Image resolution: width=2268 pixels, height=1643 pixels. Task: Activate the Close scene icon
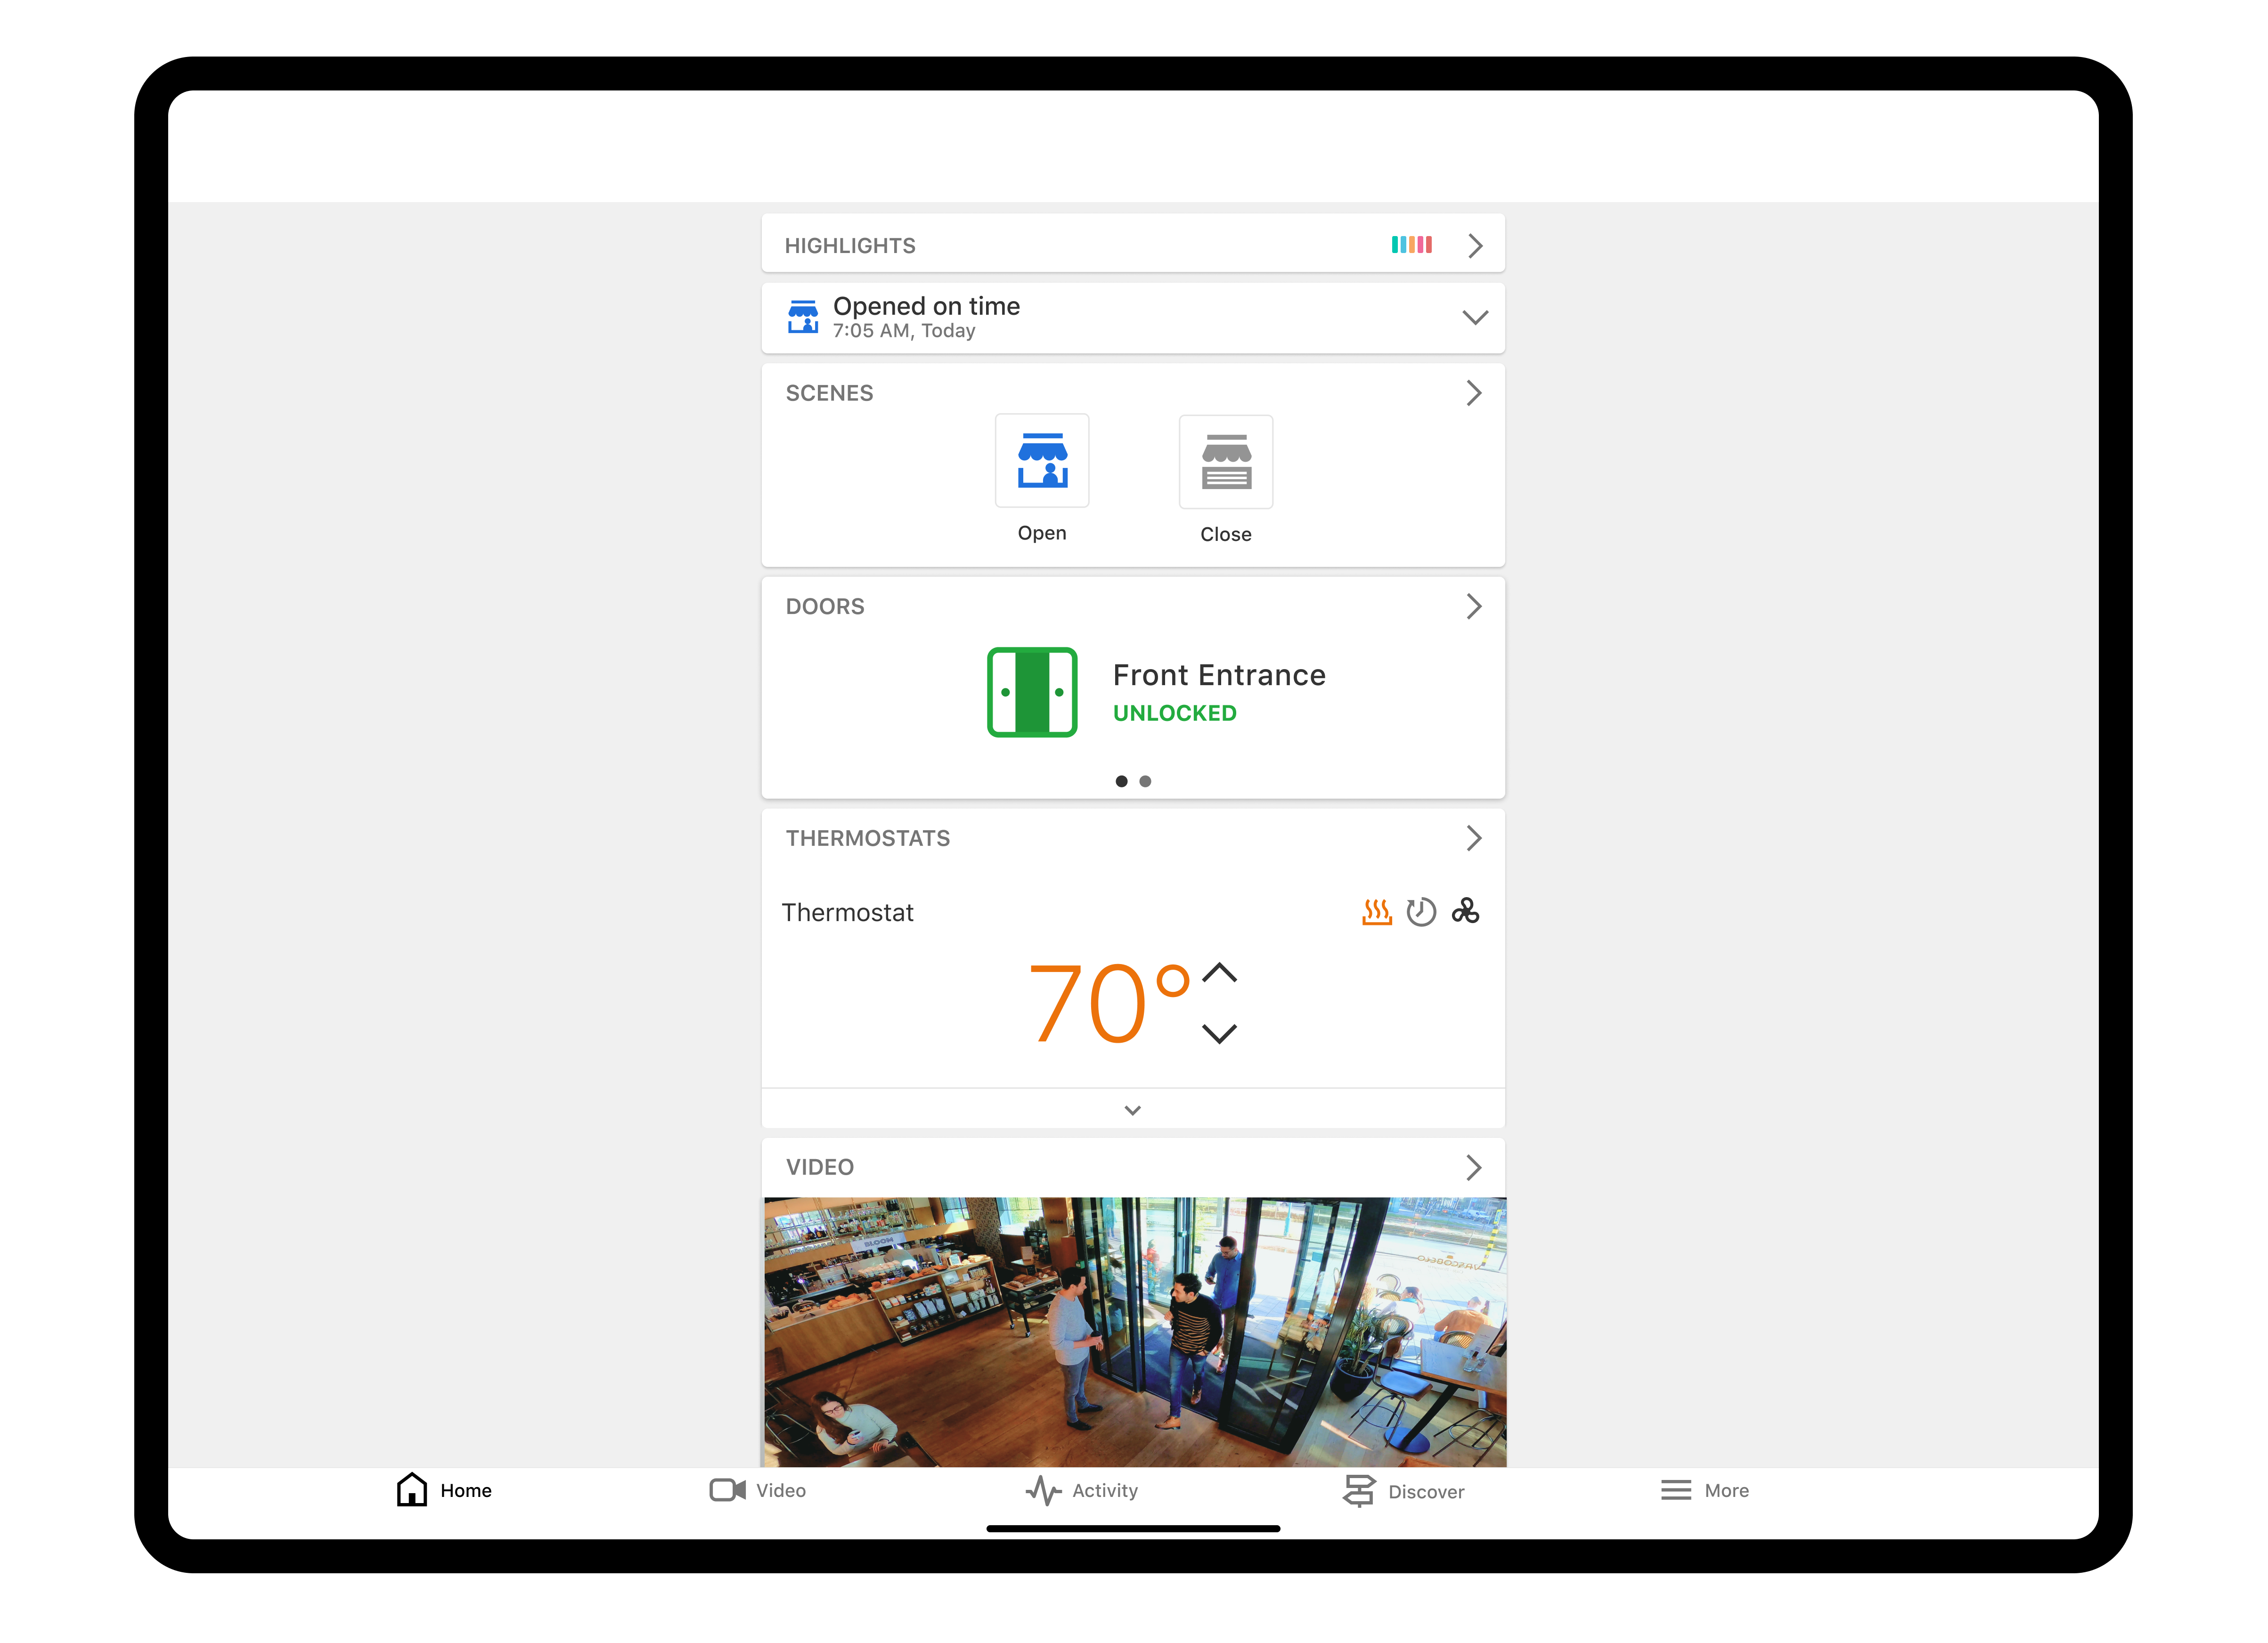pyautogui.click(x=1225, y=462)
